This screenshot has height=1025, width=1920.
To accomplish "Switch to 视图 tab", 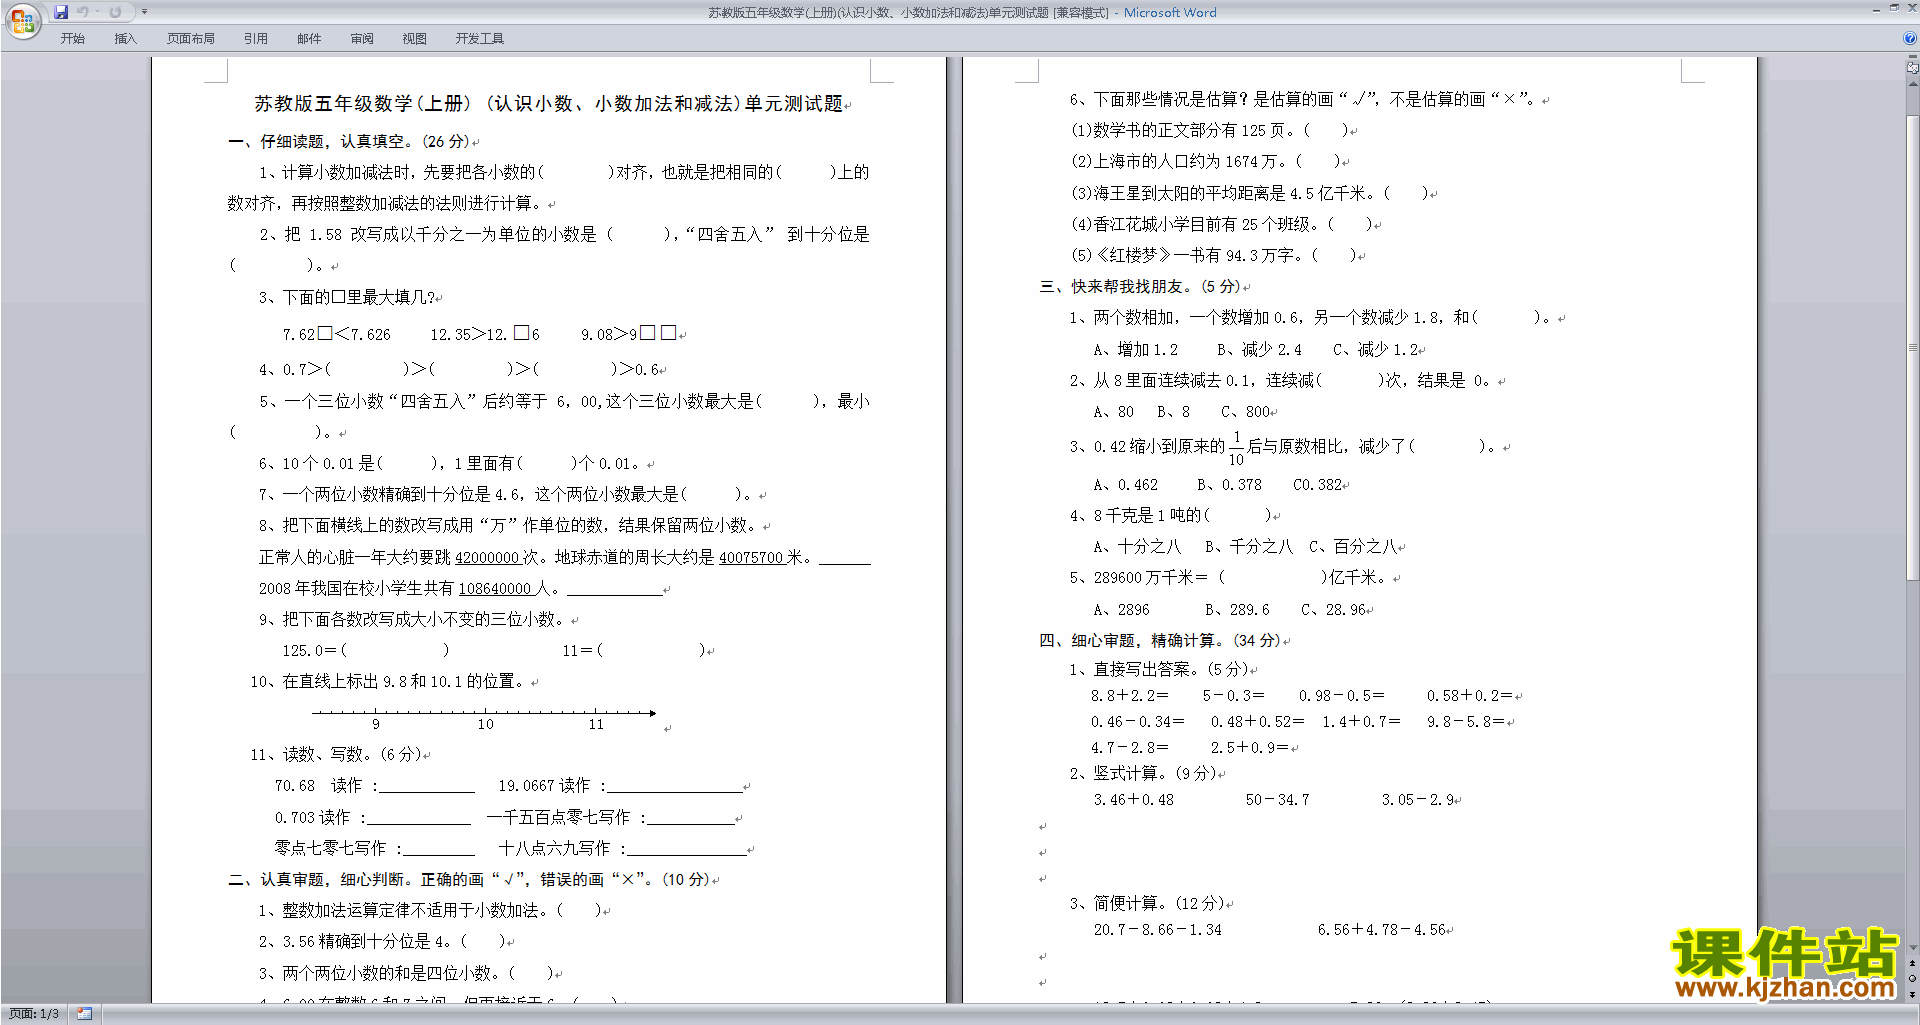I will pyautogui.click(x=414, y=39).
